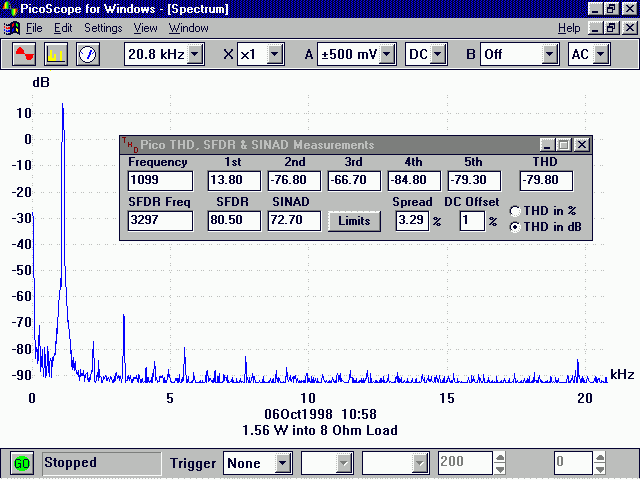The image size is (640, 480).
Task: Click the 4th harmonic field -84.80
Action: tap(414, 181)
